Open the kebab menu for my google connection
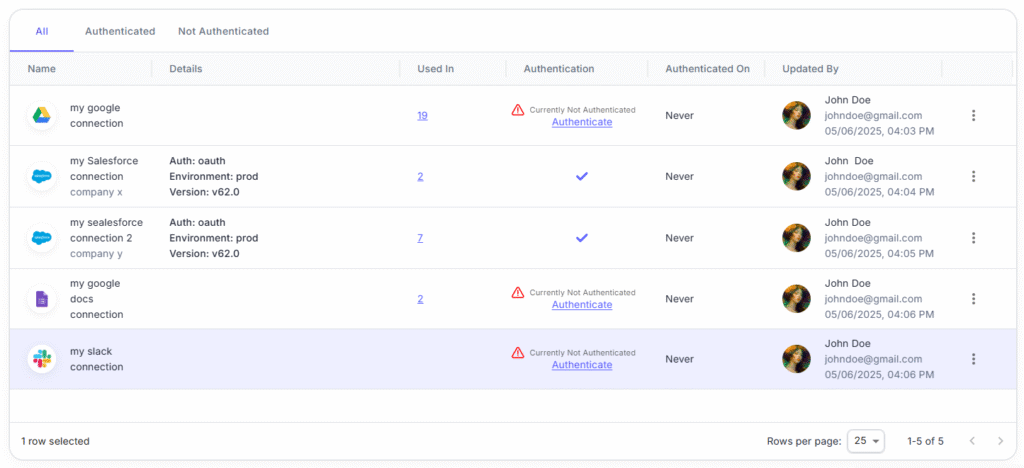The height and width of the screenshot is (468, 1024). coord(973,116)
